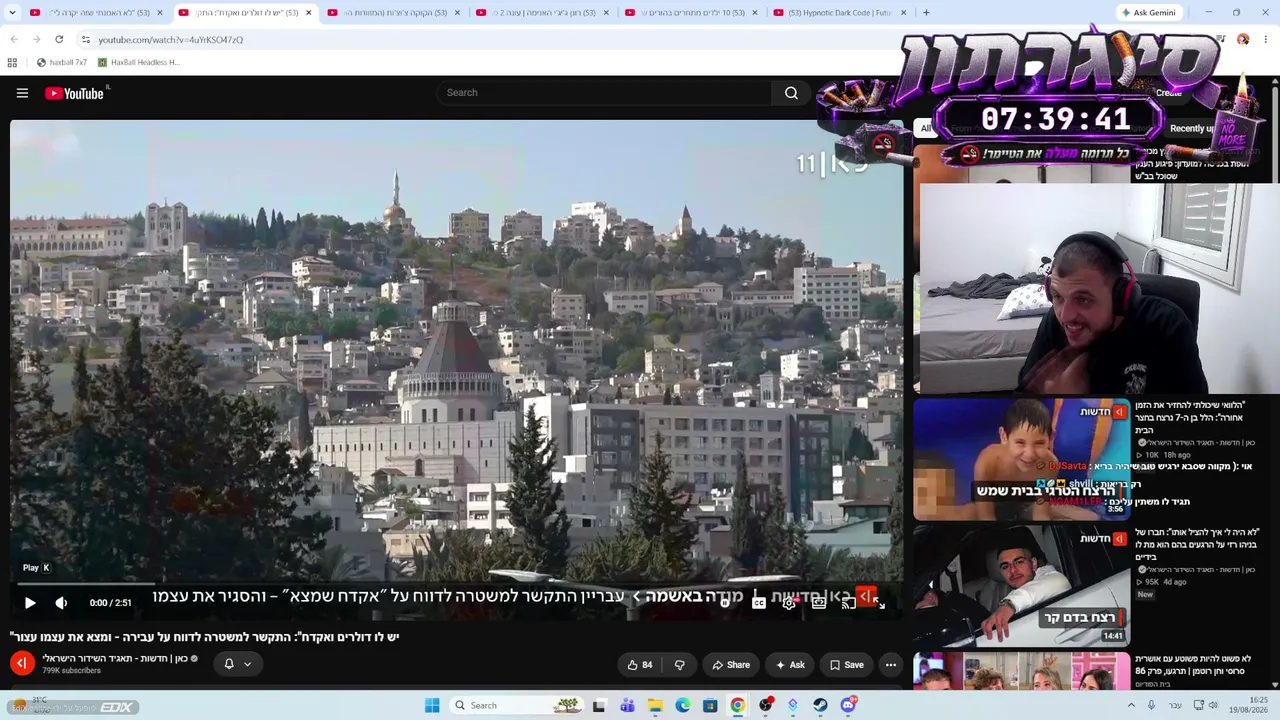1280x720 pixels.
Task: Switch to the 'לא האמנתי שזה יקרה' tab
Action: pyautogui.click(x=96, y=13)
